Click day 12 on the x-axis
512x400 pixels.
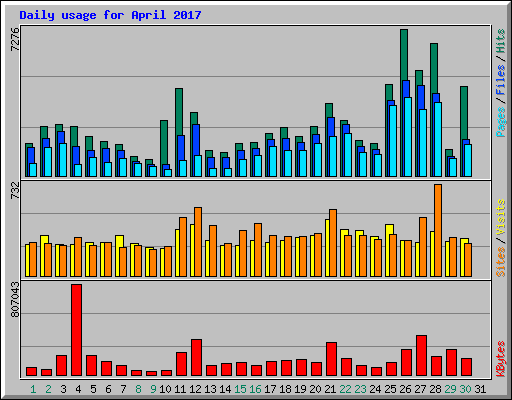pos(195,389)
